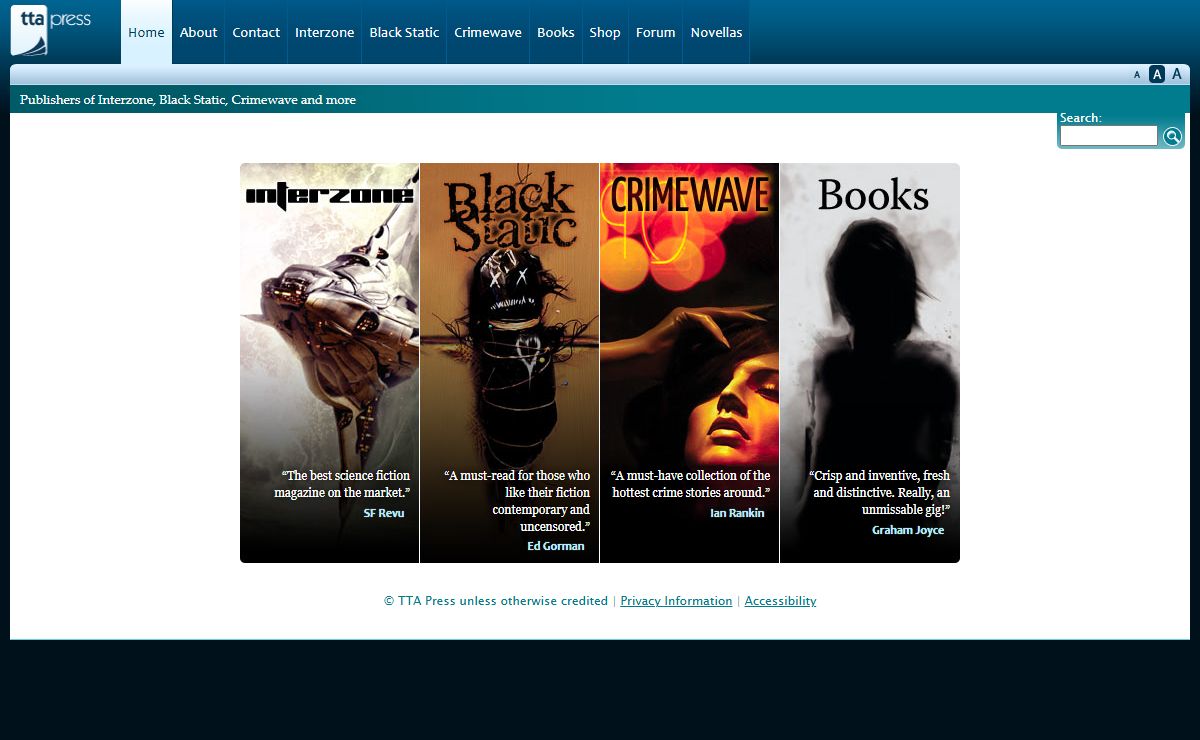The height and width of the screenshot is (740, 1200).
Task: Open the Crimewave cover panel
Action: [x=689, y=363]
